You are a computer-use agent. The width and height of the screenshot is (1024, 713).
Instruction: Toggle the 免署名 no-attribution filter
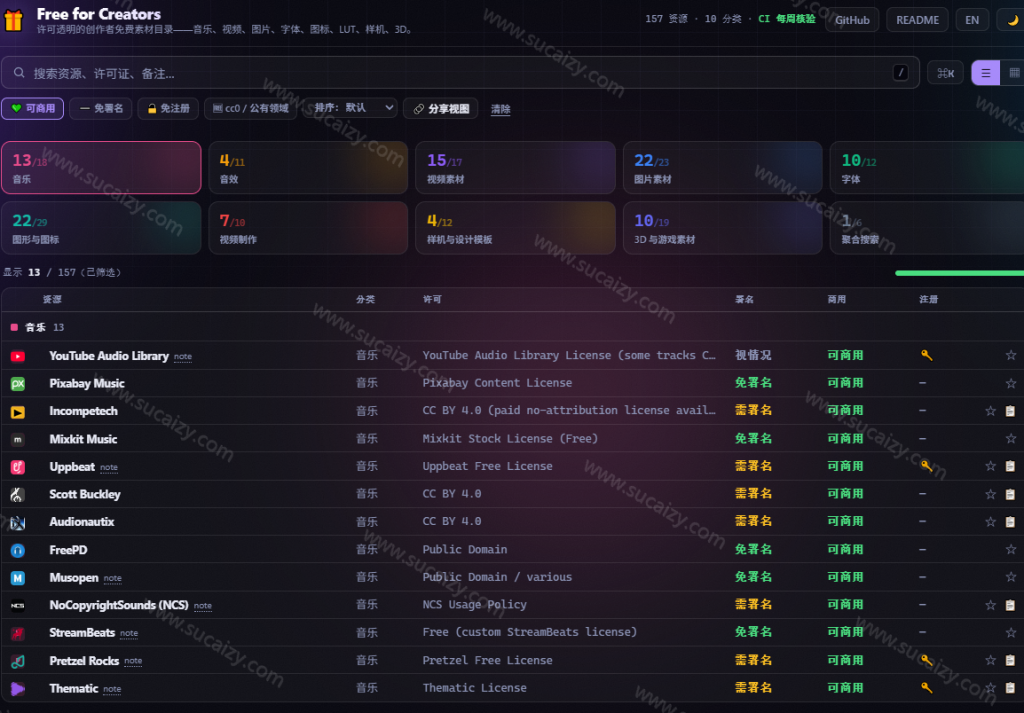click(x=101, y=108)
